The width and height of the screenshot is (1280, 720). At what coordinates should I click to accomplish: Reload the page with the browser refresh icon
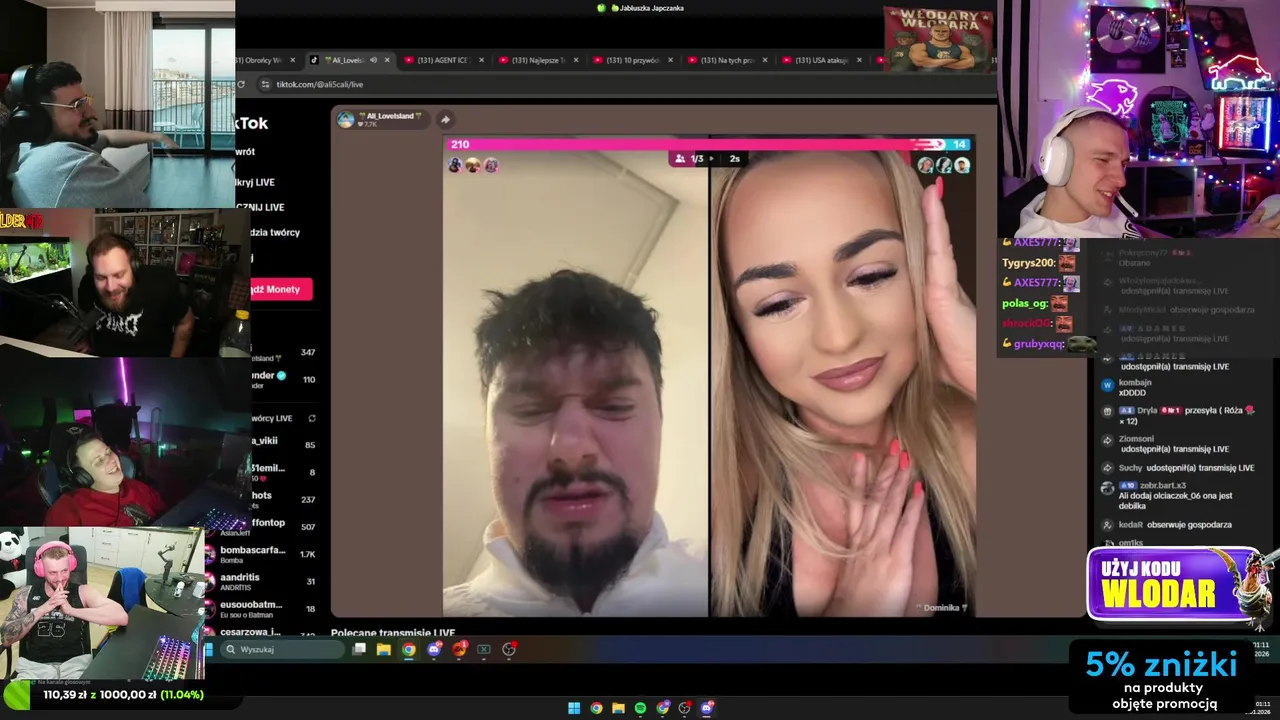coord(241,84)
